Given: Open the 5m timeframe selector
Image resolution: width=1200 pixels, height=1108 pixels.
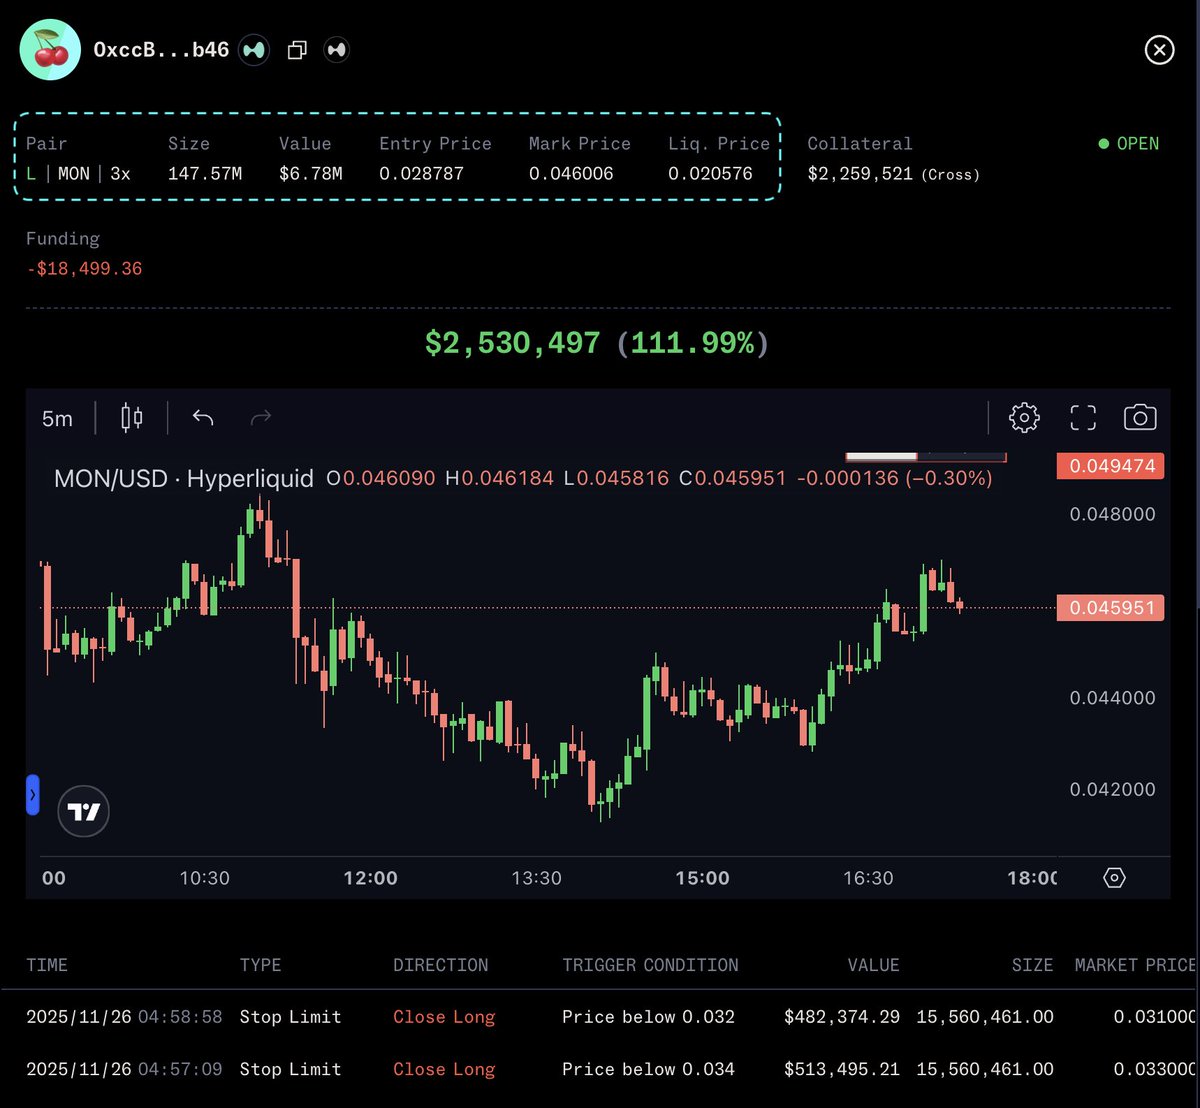Looking at the screenshot, I should click(x=57, y=418).
